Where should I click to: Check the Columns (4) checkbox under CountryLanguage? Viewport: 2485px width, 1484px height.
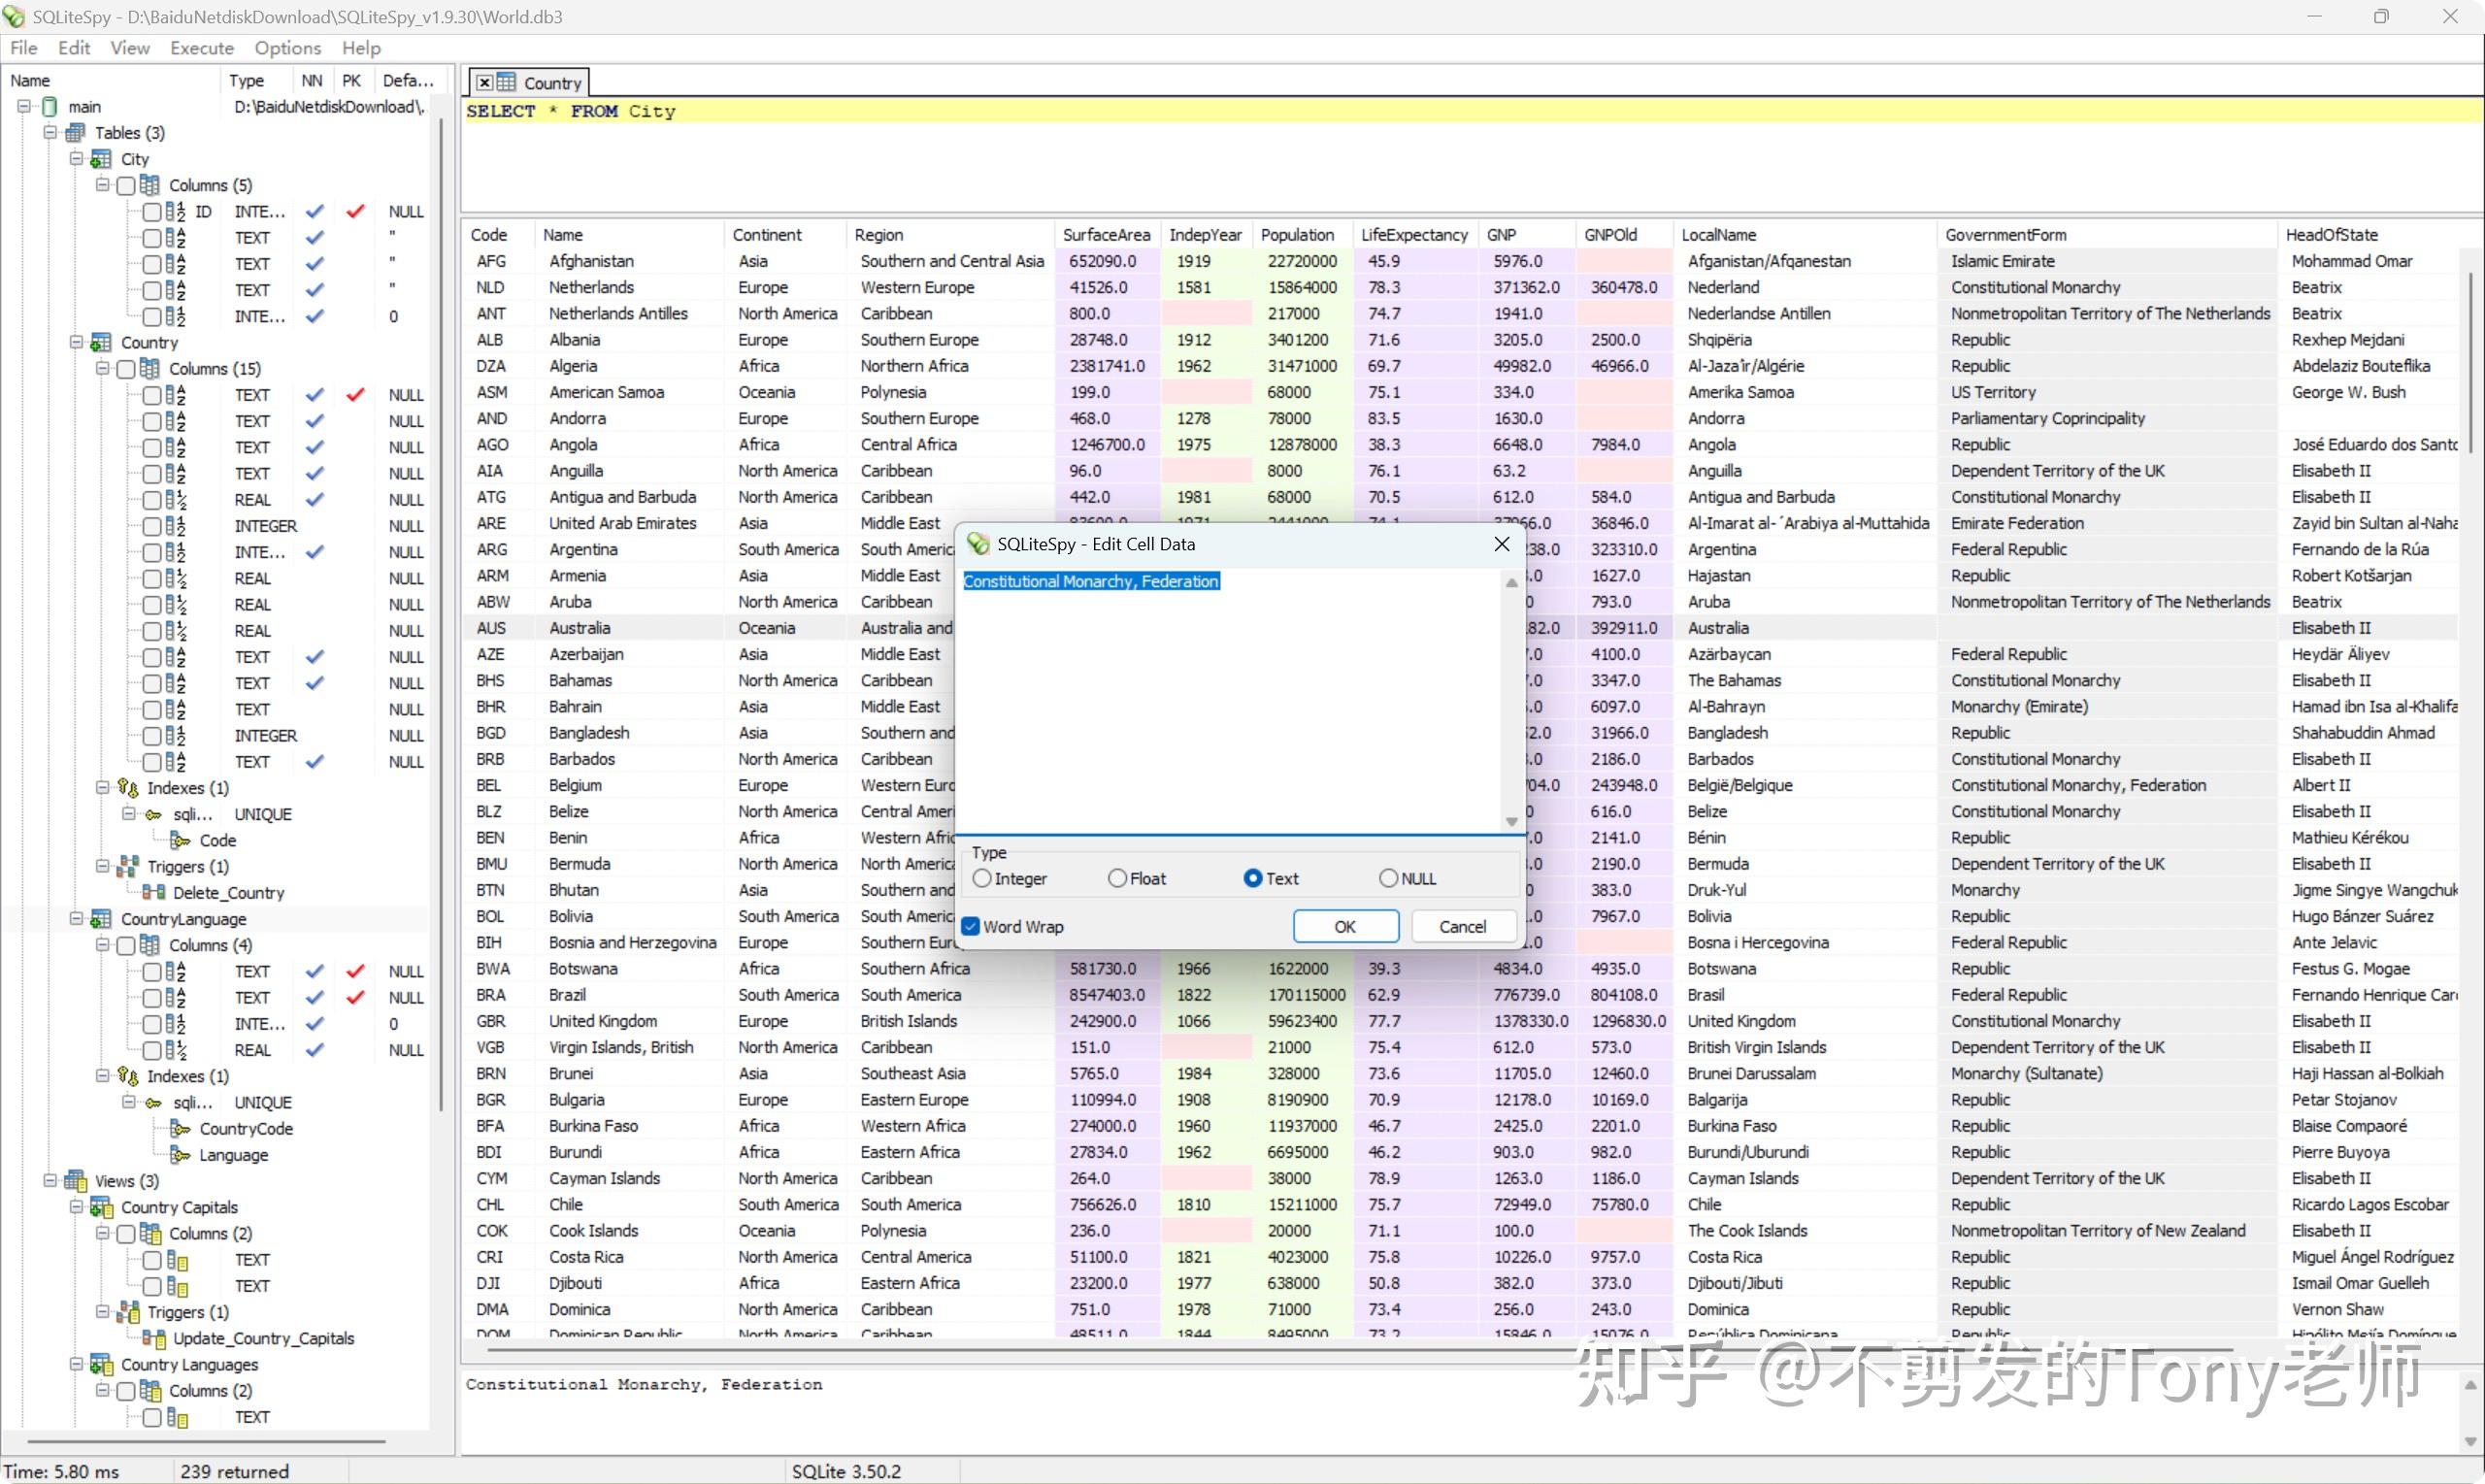(x=127, y=944)
